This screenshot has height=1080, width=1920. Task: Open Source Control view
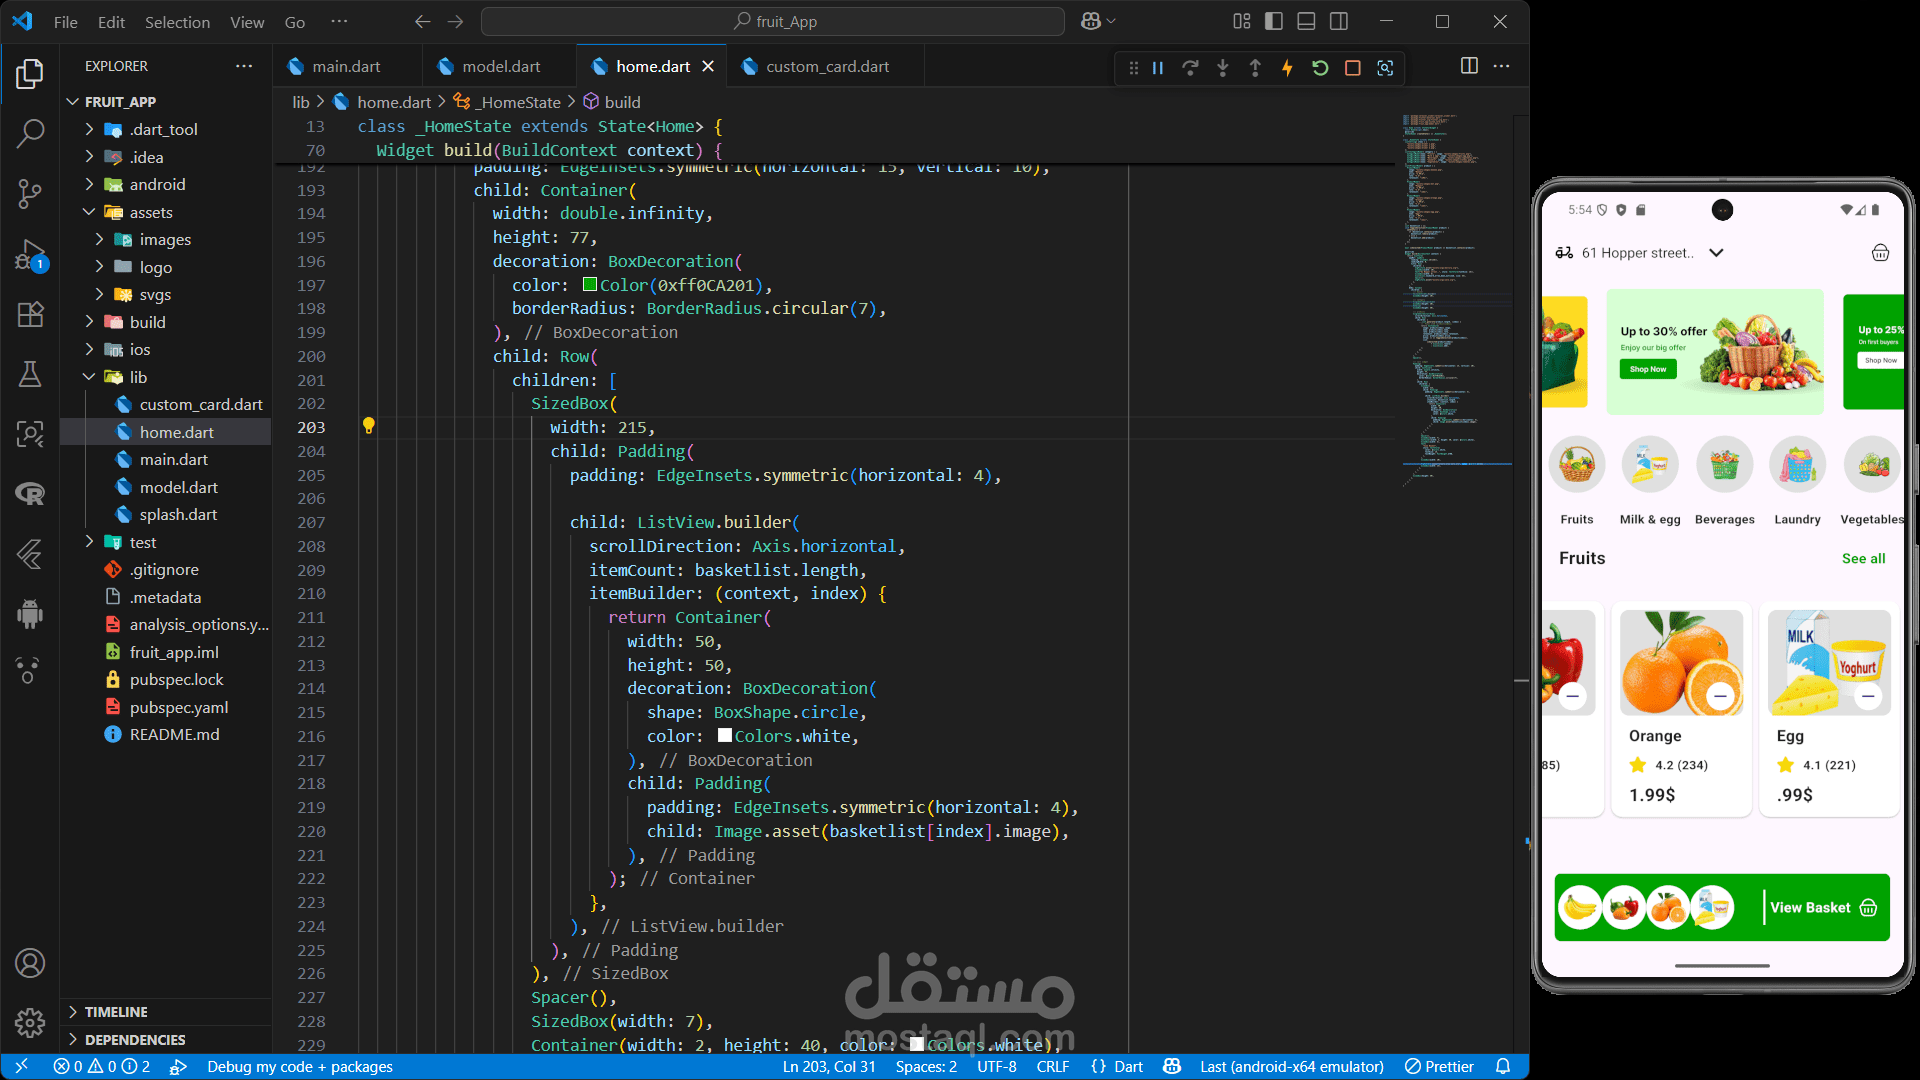point(30,193)
